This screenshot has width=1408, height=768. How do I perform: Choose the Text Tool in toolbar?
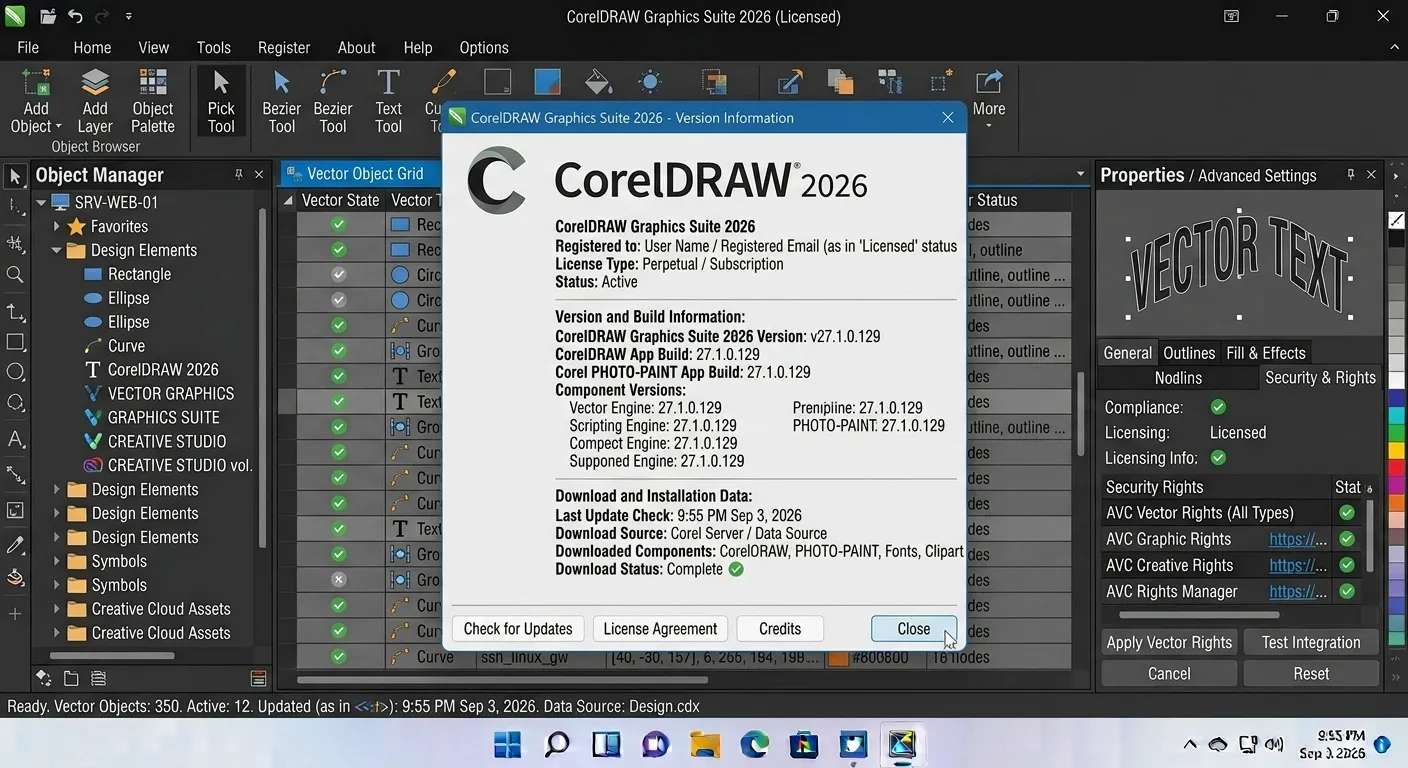pyautogui.click(x=388, y=101)
